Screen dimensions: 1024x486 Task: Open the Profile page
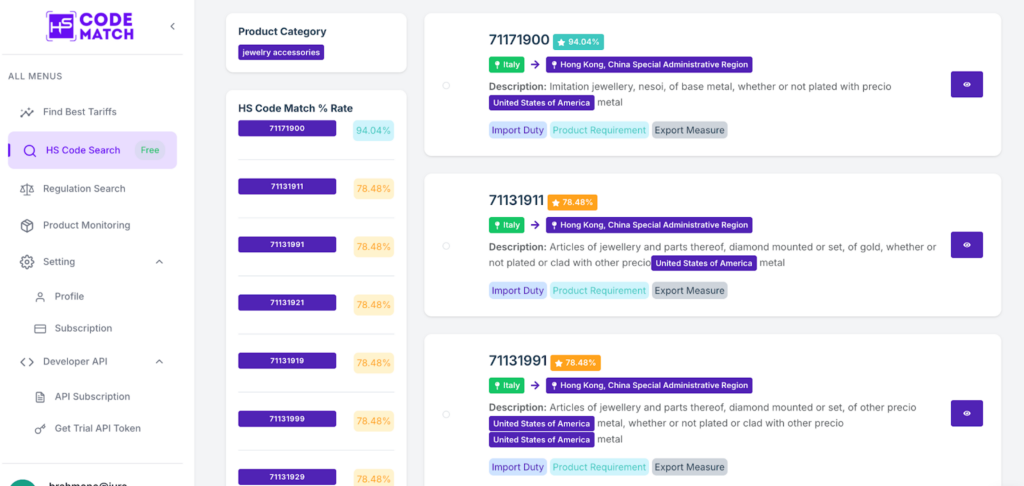click(69, 296)
